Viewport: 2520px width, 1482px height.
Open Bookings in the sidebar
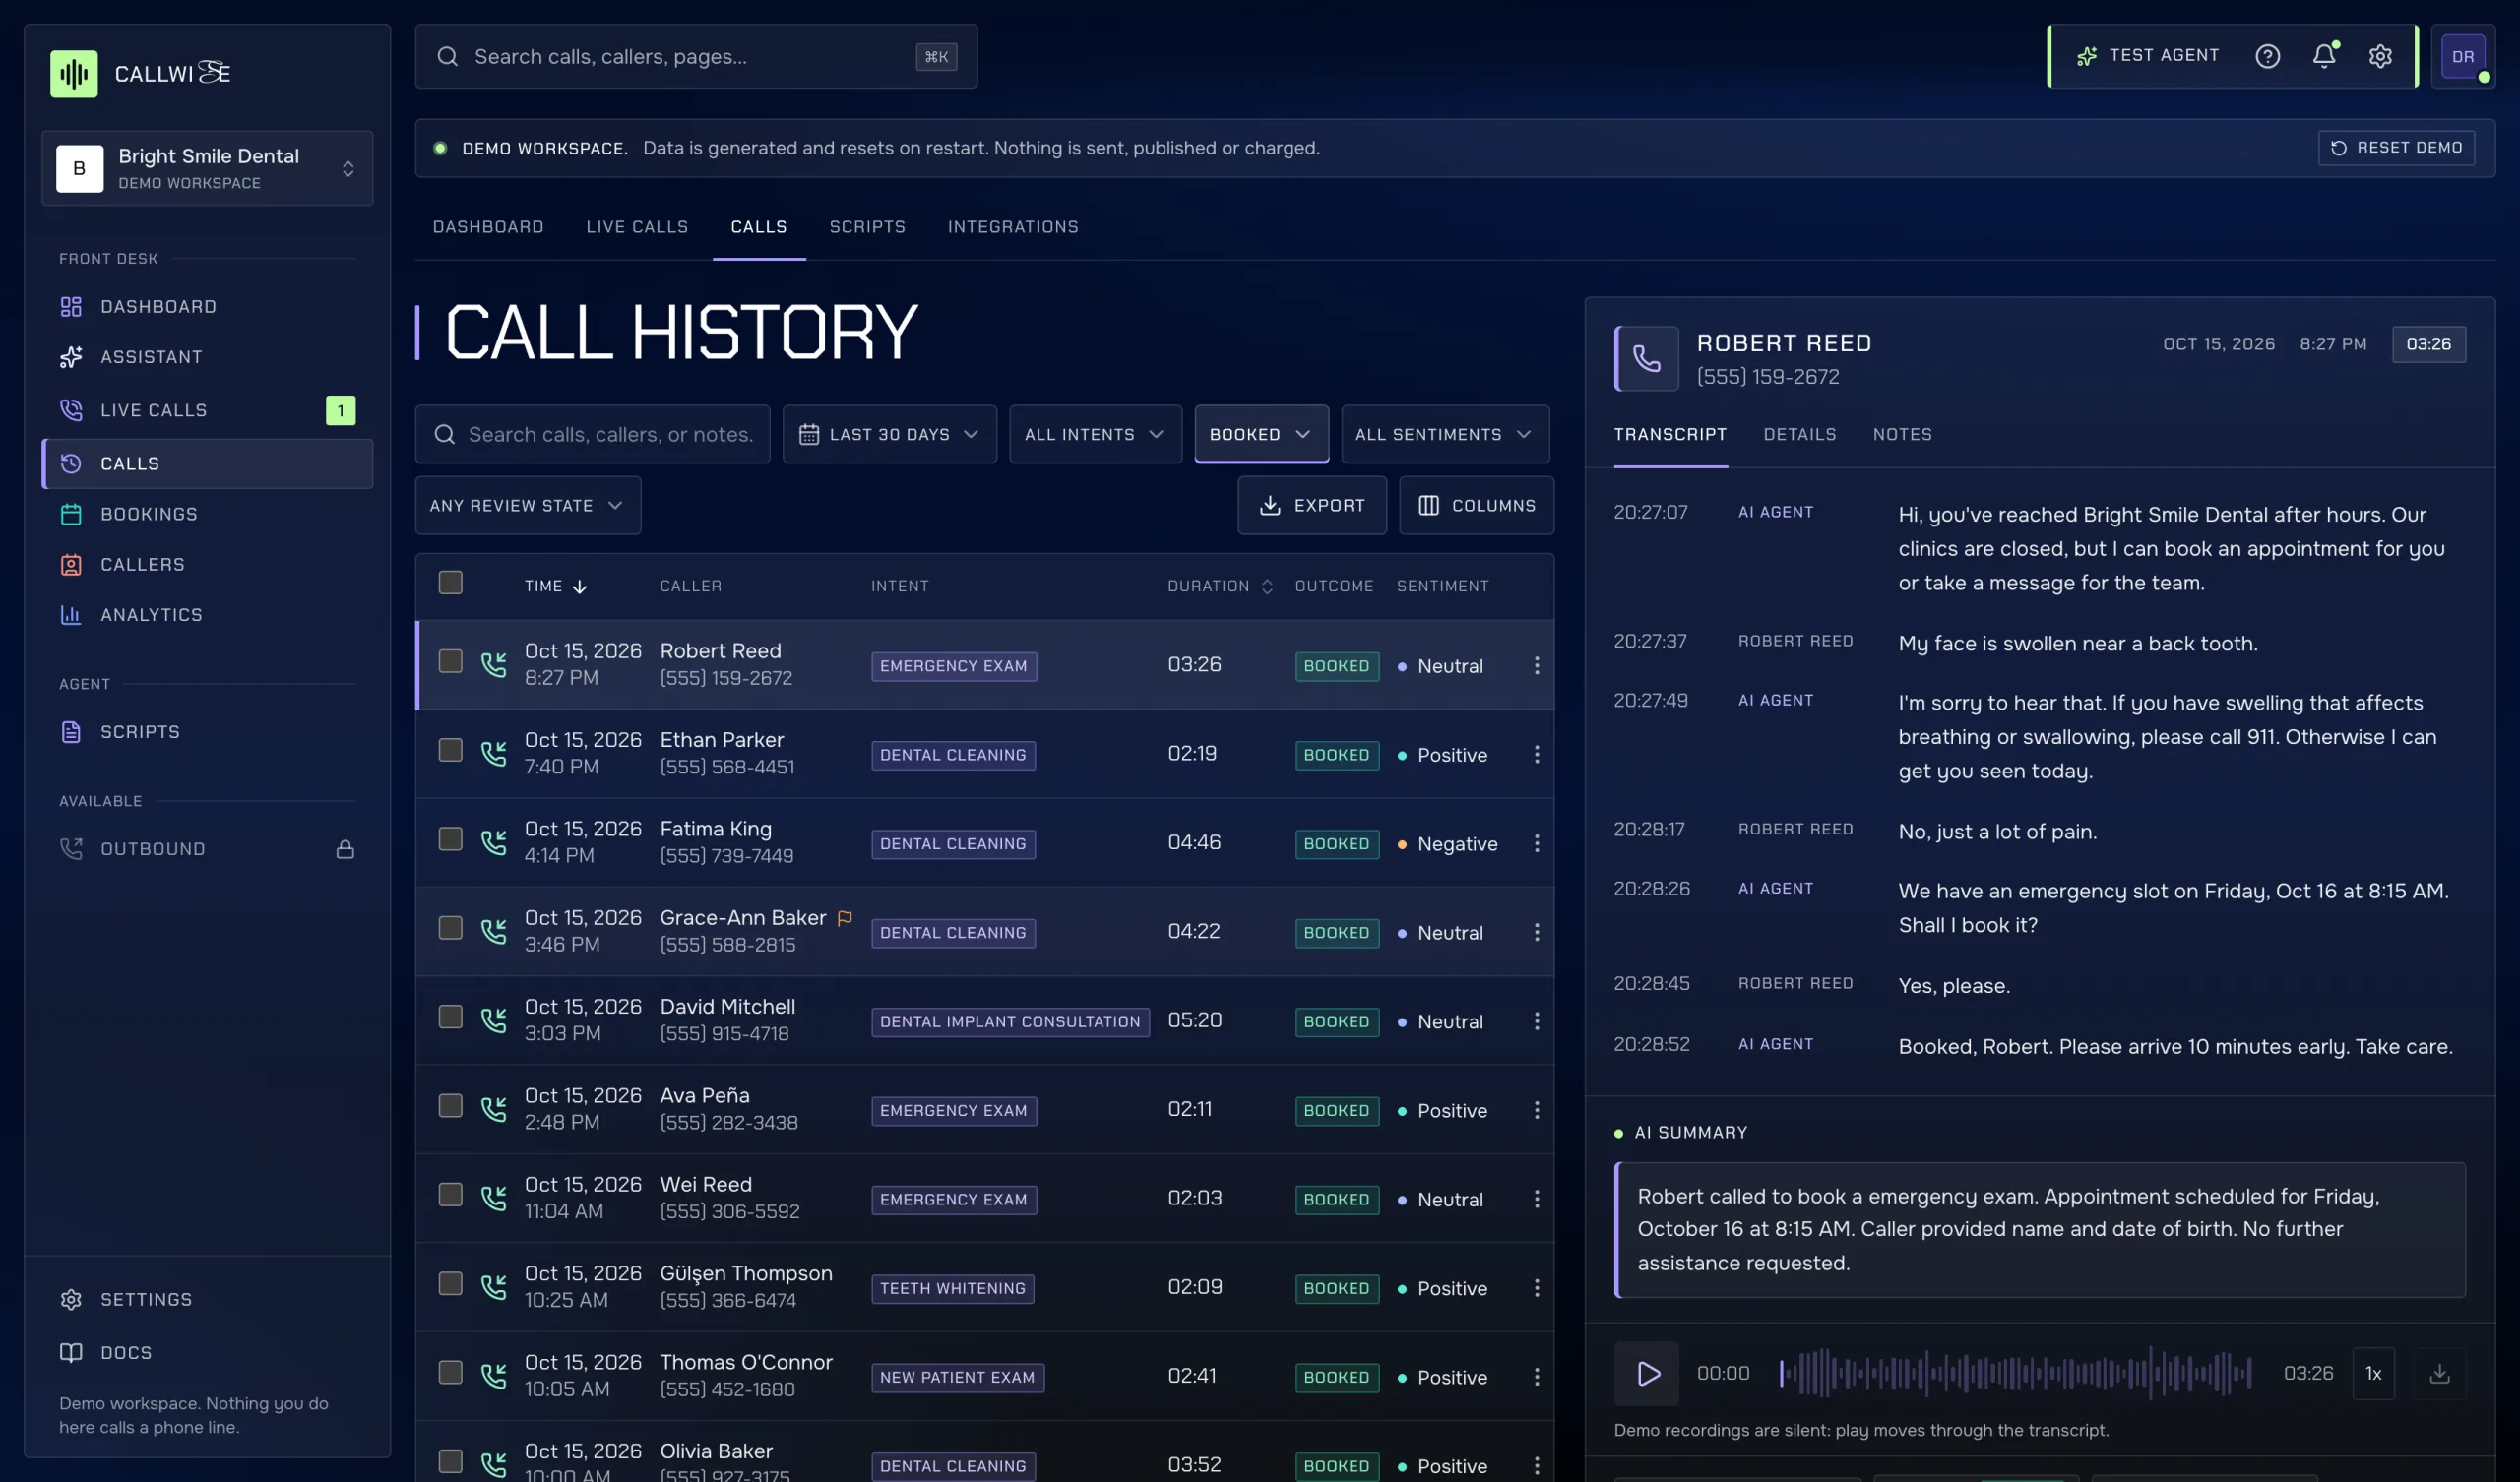tap(207, 514)
